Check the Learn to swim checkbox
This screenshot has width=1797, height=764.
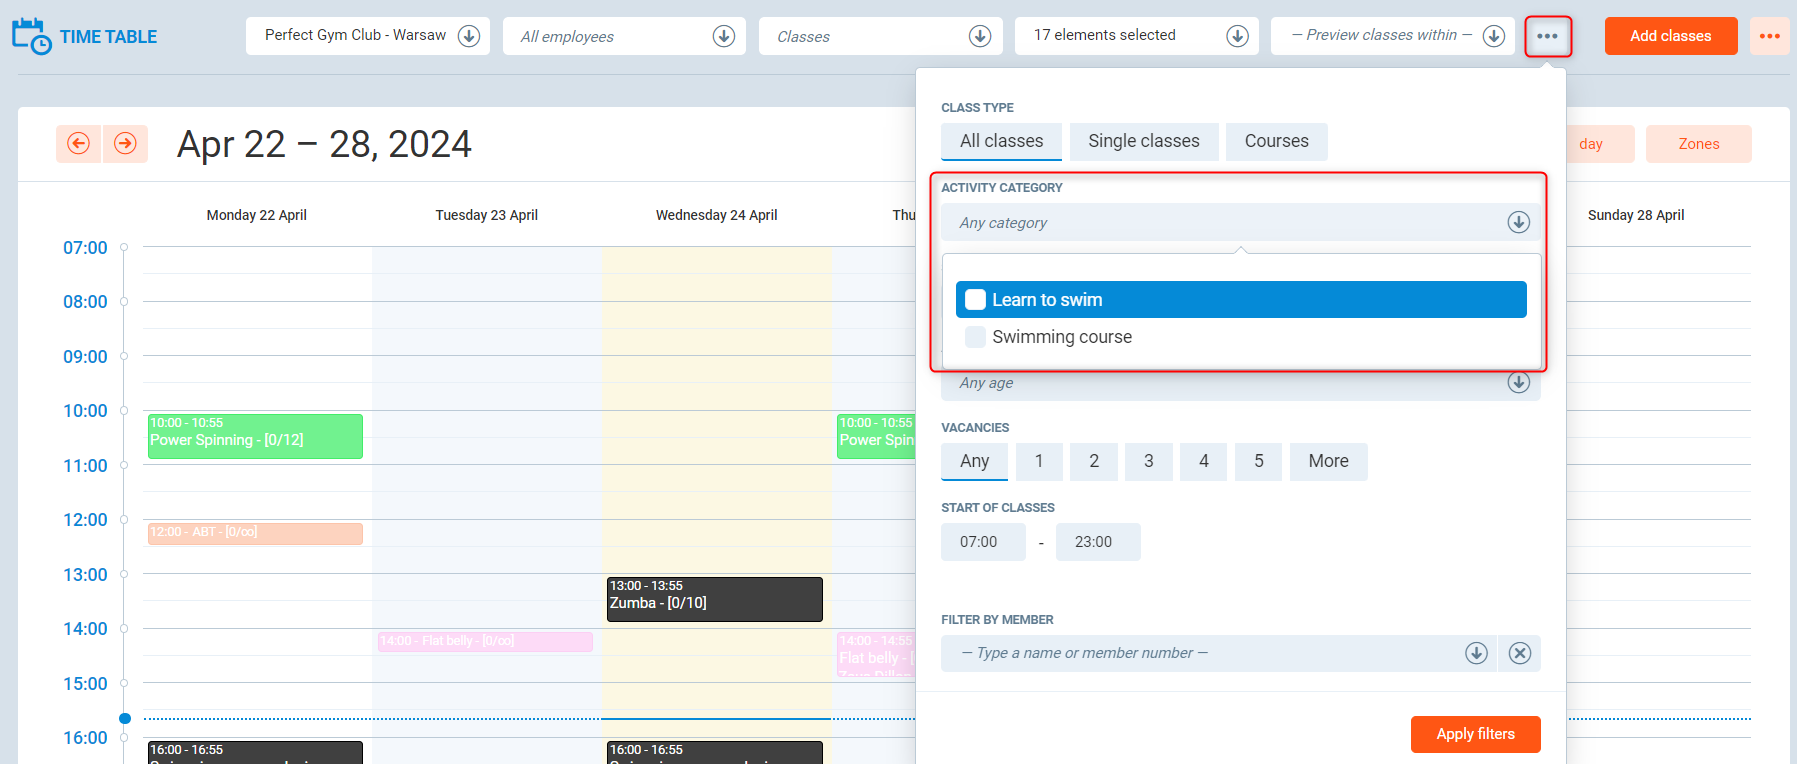[975, 300]
